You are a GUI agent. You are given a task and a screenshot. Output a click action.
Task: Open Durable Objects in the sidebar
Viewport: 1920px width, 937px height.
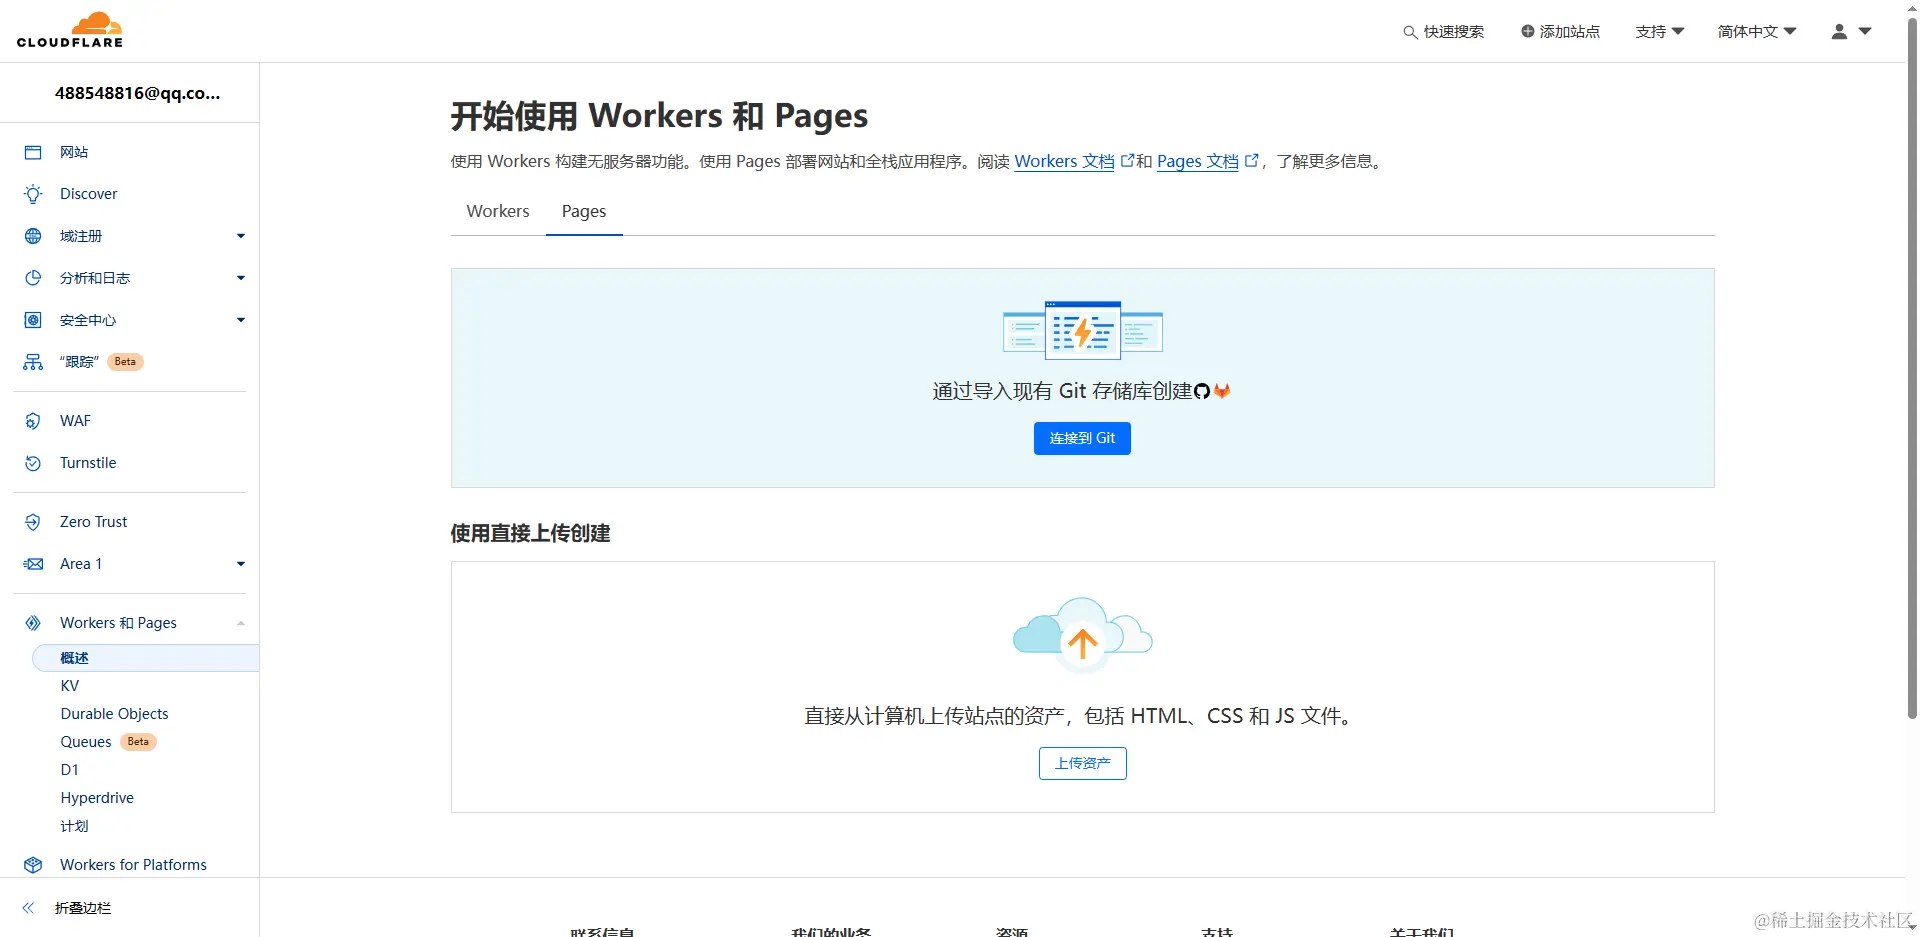(x=114, y=714)
